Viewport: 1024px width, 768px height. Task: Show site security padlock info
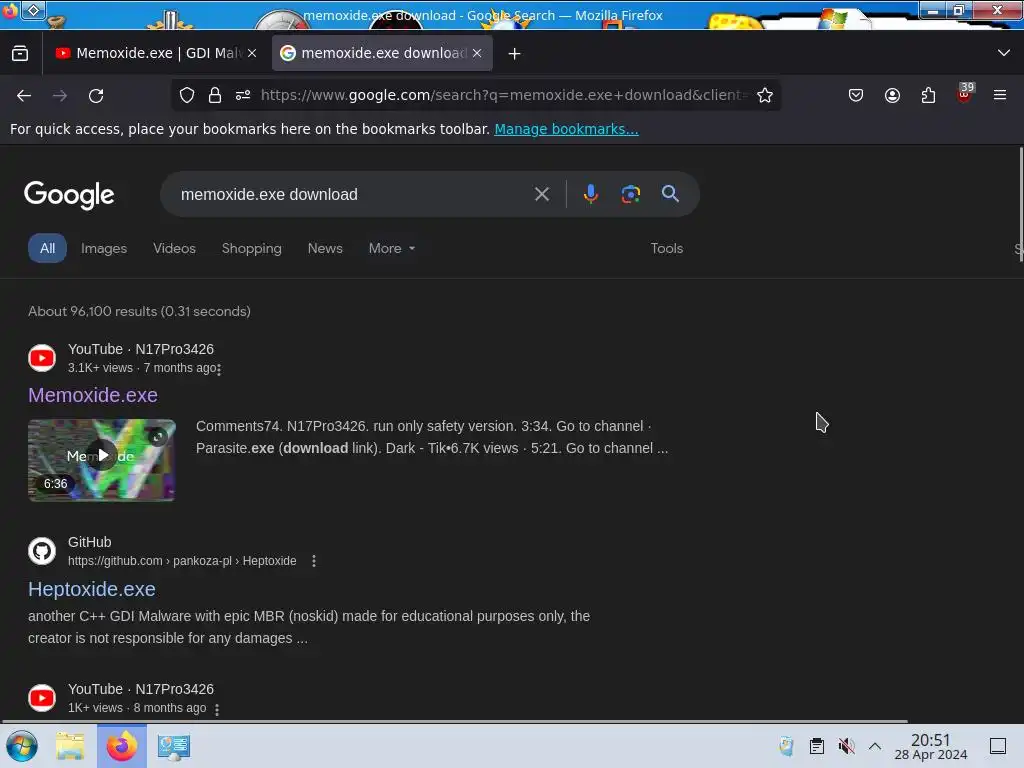(x=215, y=95)
